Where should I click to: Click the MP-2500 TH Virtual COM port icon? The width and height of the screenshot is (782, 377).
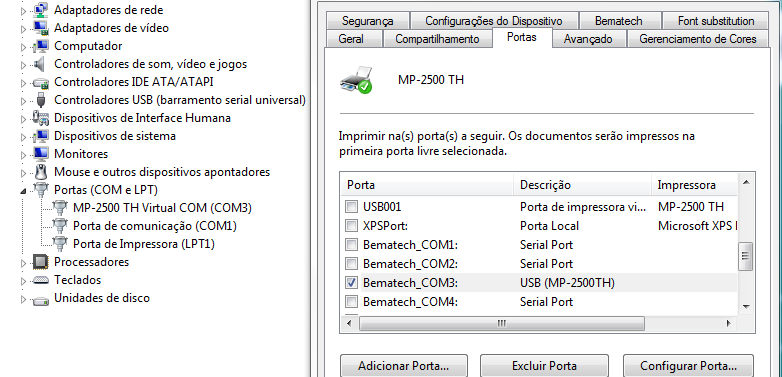tap(60, 208)
